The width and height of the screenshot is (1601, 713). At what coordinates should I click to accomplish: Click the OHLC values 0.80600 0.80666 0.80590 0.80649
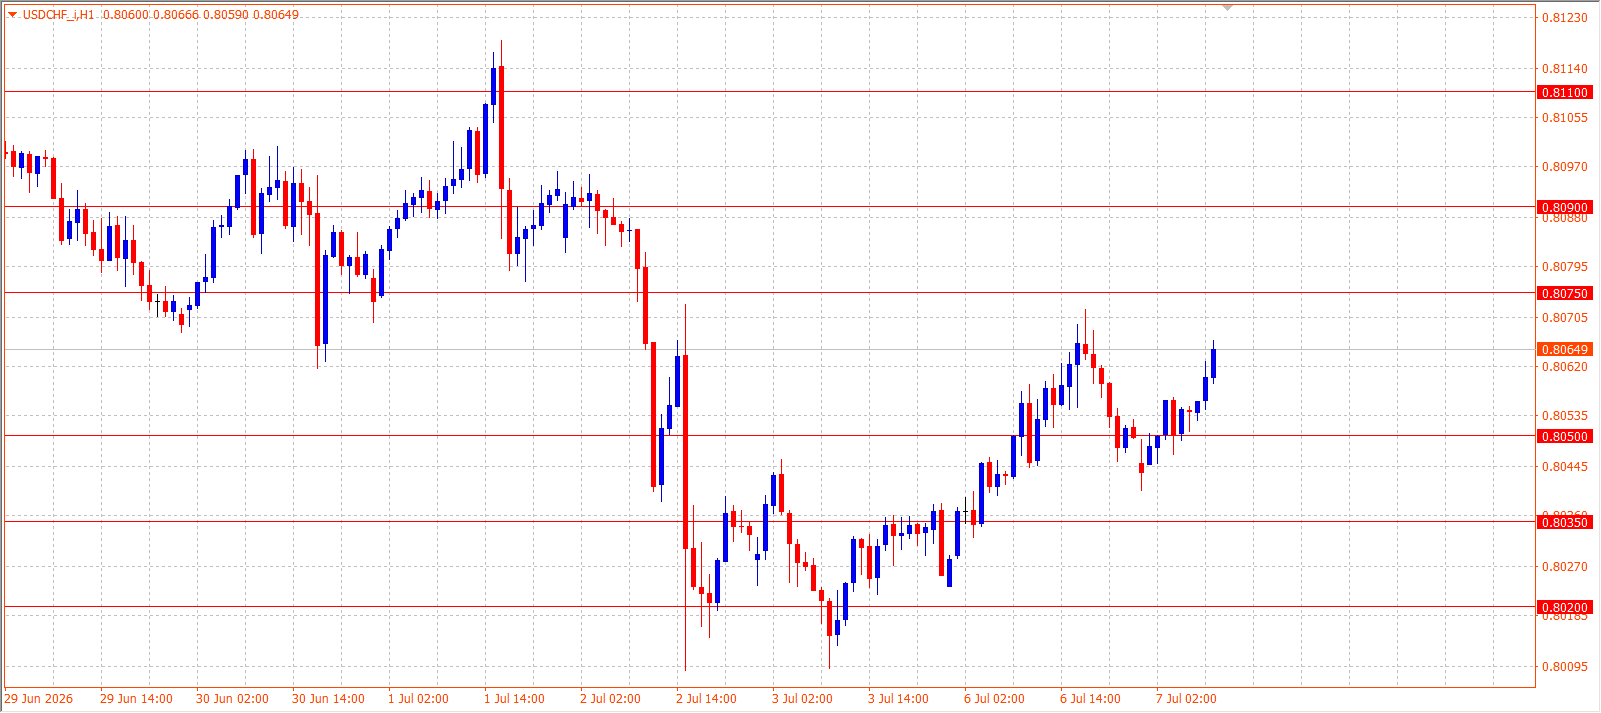(201, 15)
